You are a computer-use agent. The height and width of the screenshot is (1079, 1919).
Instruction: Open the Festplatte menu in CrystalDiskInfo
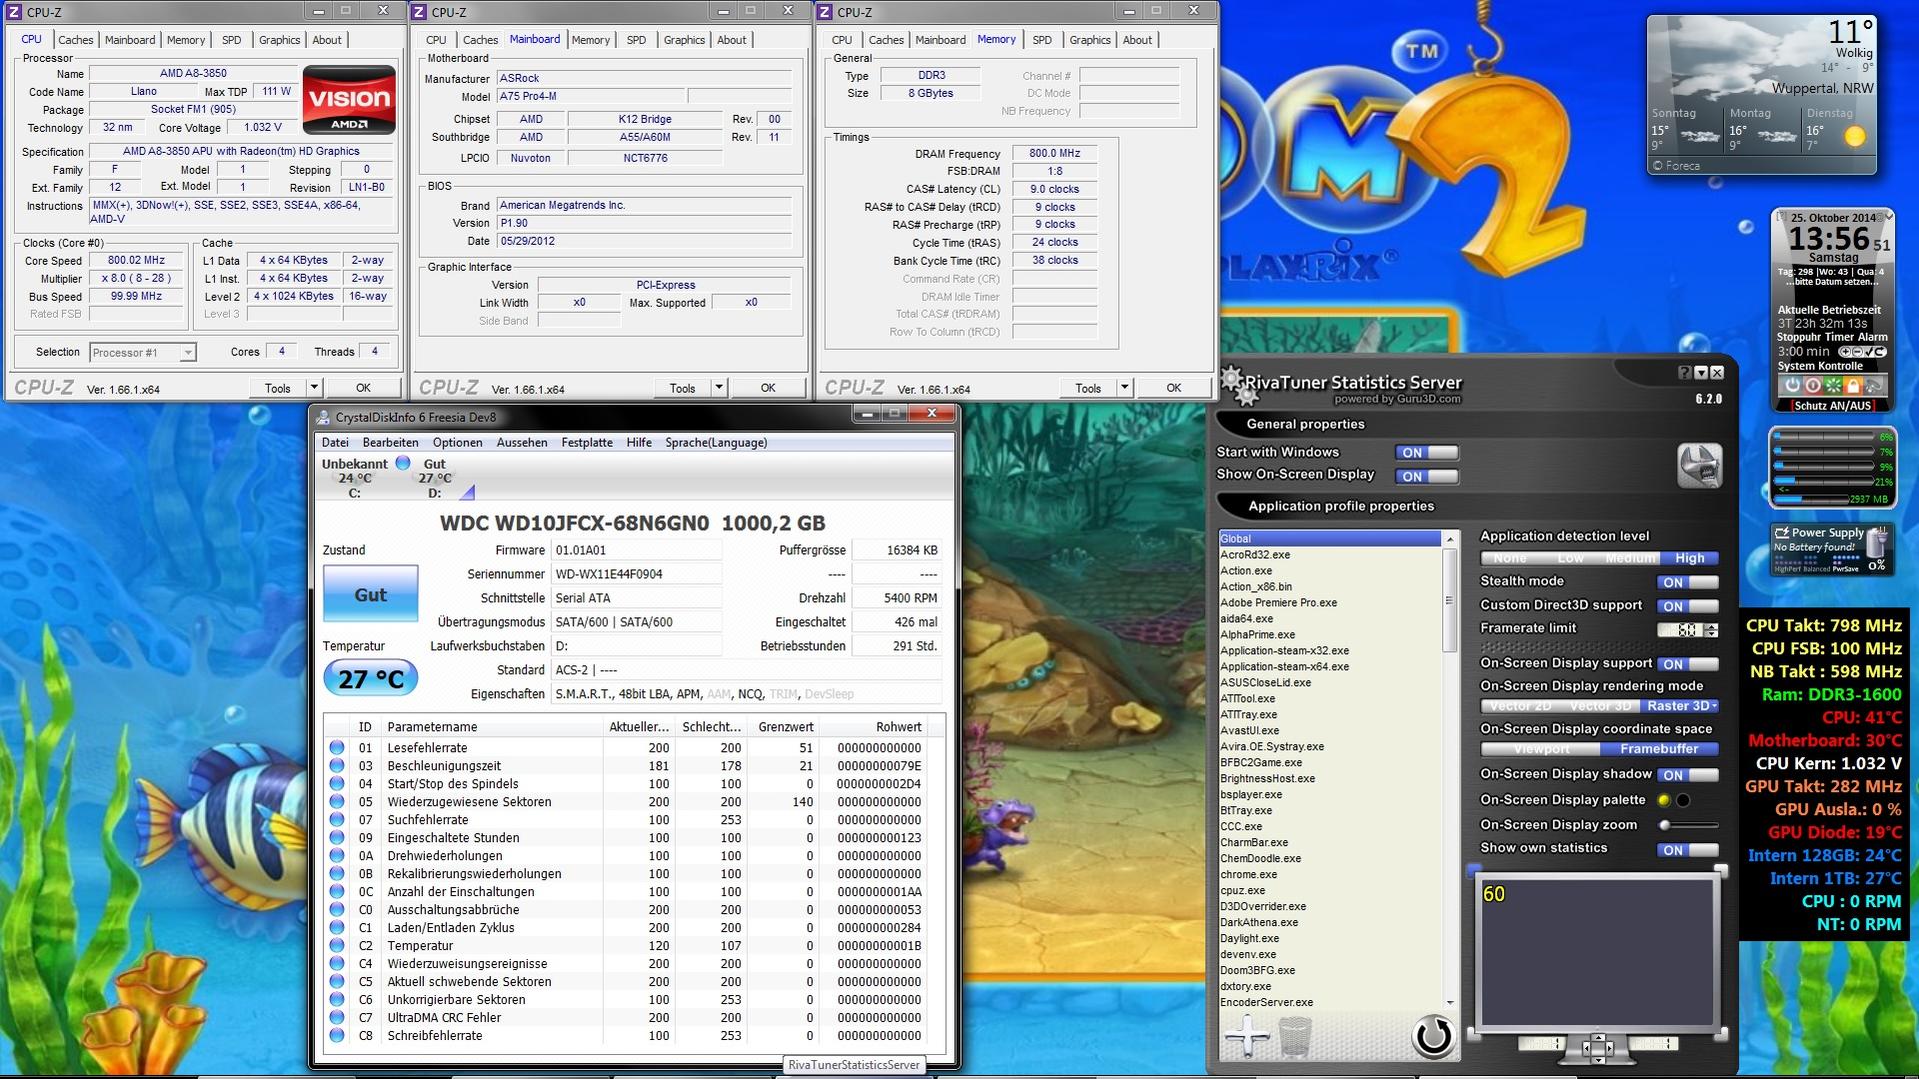click(587, 443)
